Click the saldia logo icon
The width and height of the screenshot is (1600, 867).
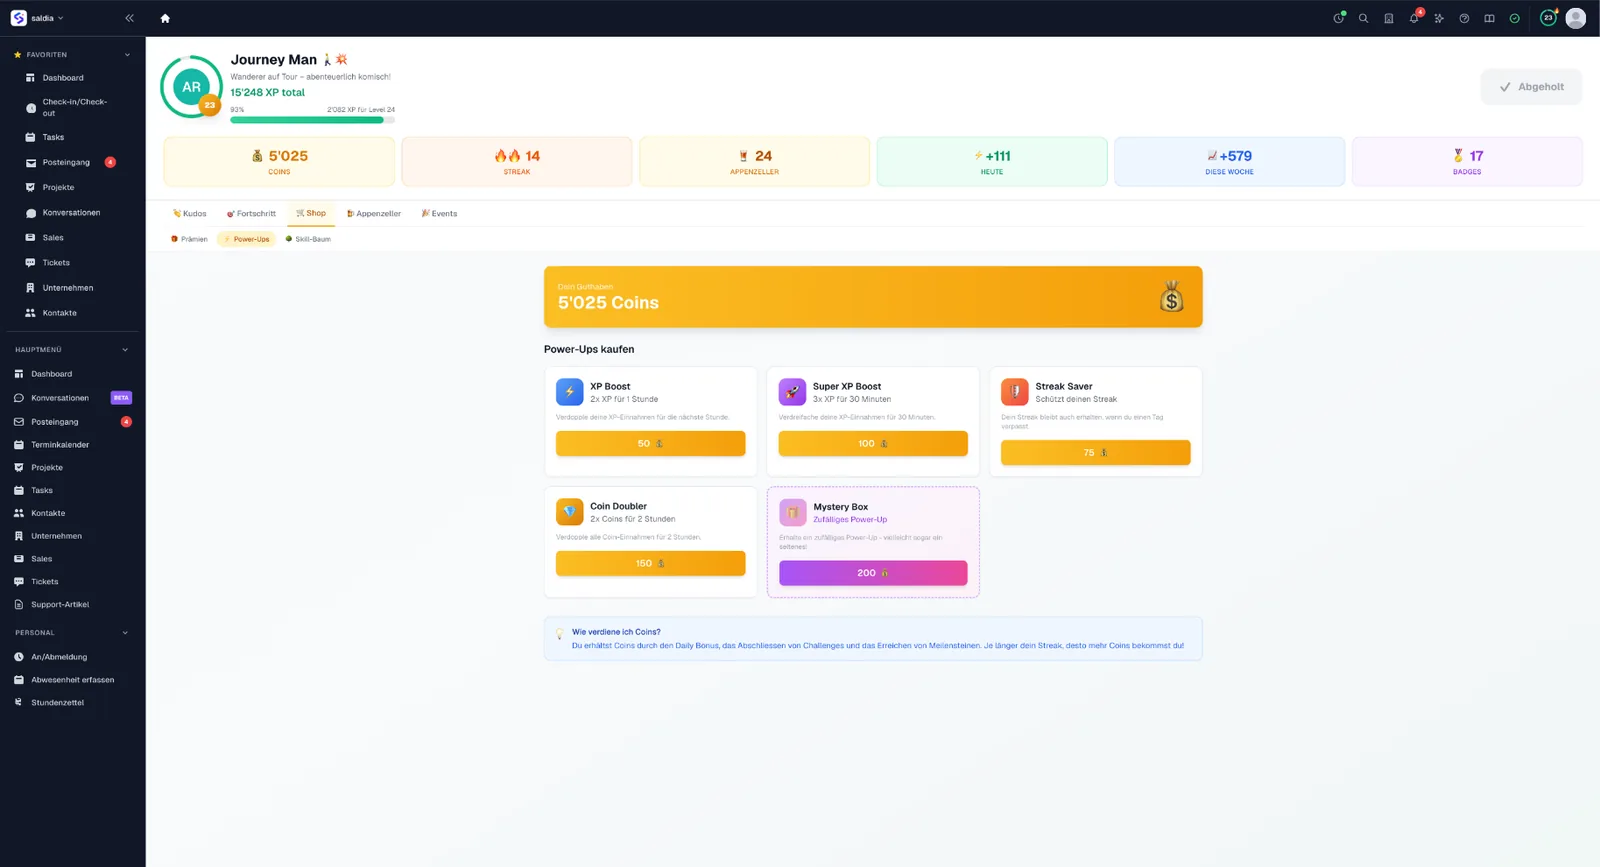18,18
